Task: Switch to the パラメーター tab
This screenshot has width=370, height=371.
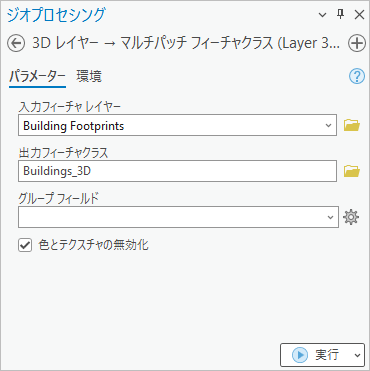Action: [37, 77]
